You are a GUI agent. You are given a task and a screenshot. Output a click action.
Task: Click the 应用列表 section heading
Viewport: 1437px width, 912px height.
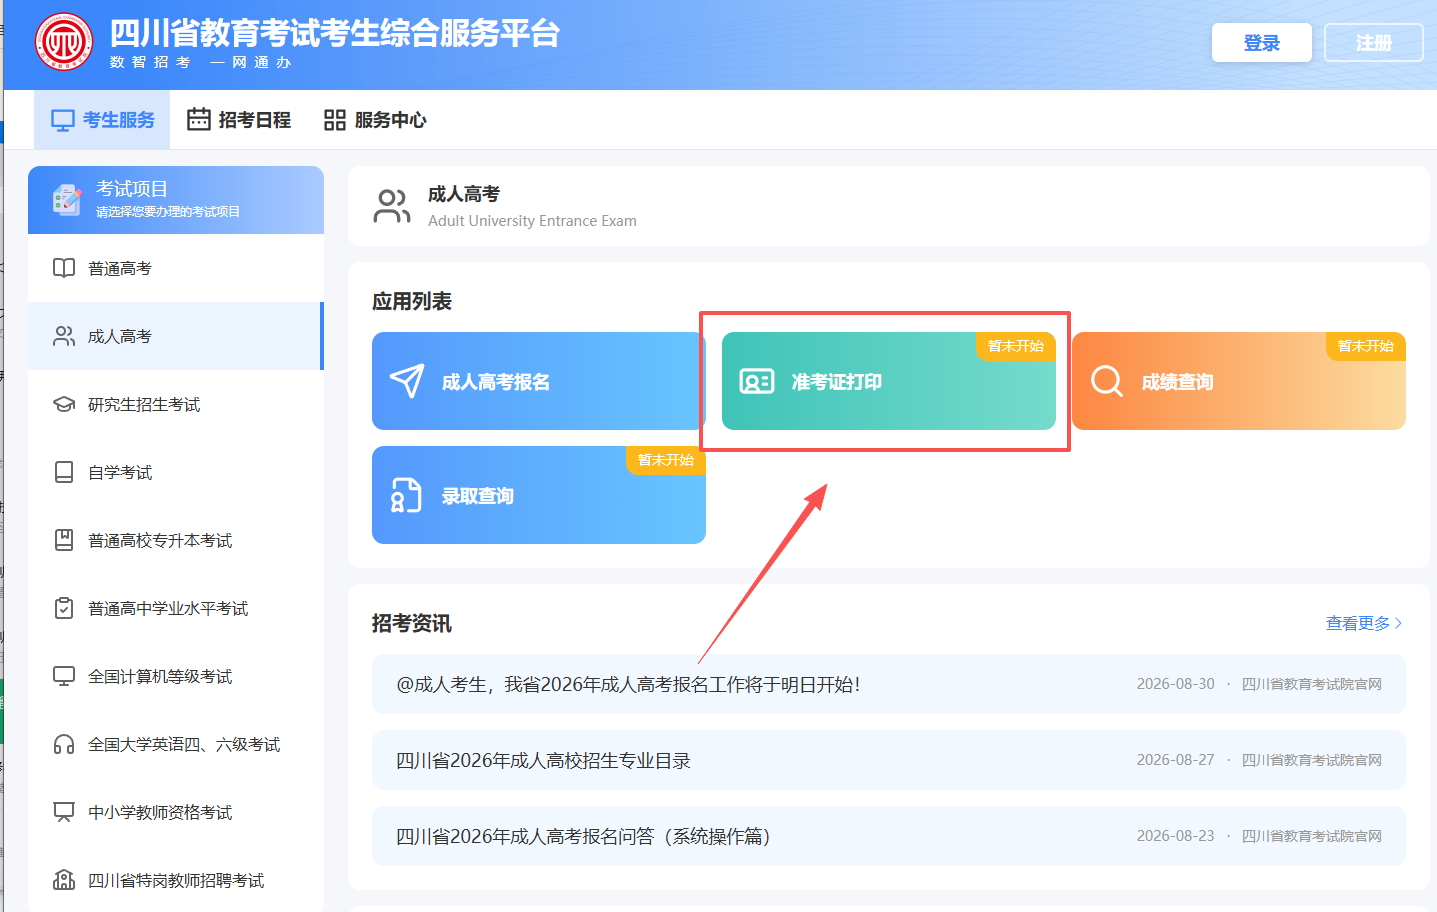click(x=412, y=301)
